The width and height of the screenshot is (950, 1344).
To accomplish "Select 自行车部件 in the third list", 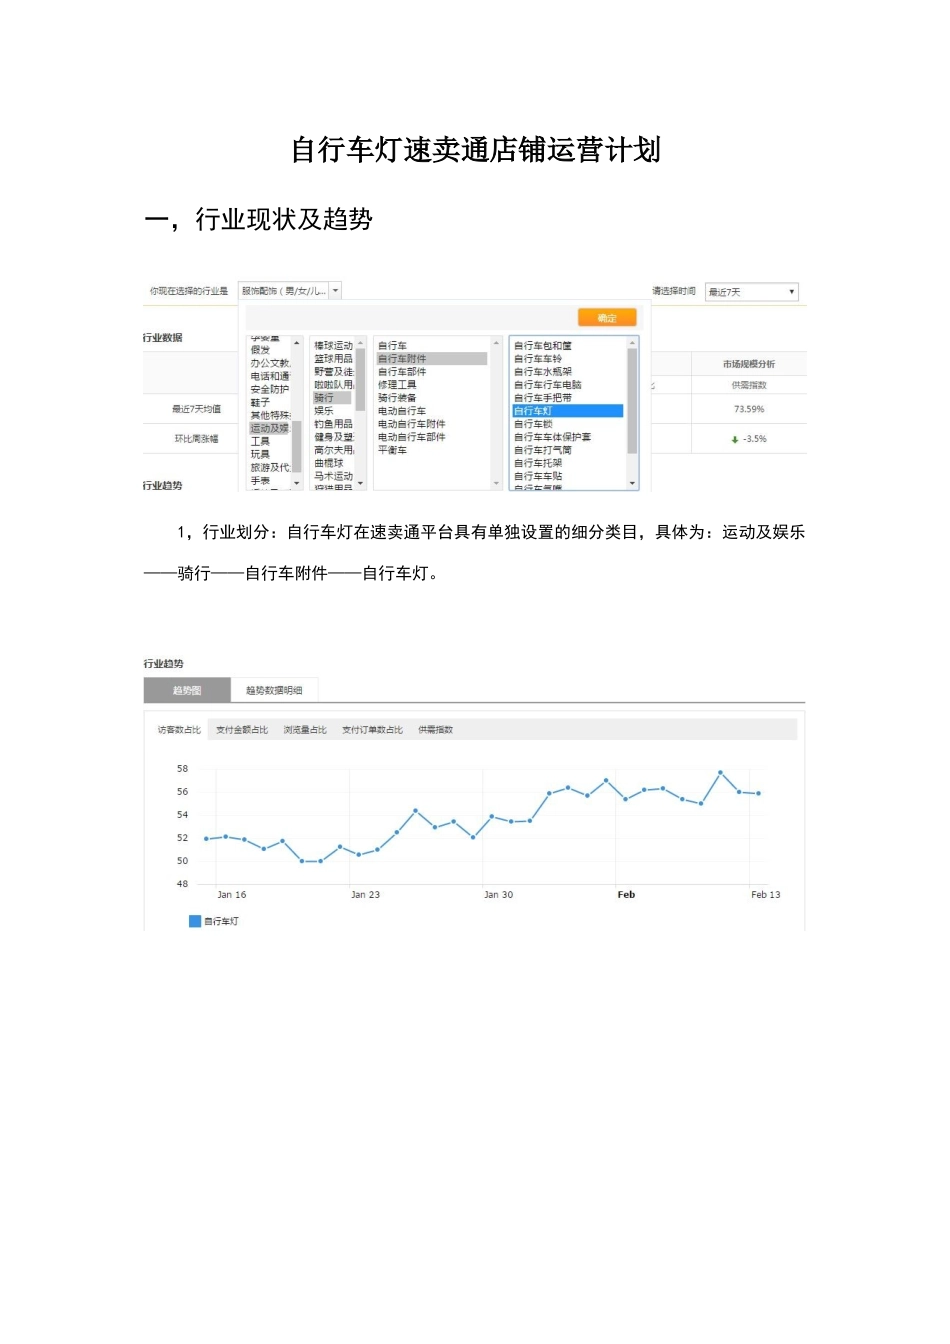I will tap(402, 372).
